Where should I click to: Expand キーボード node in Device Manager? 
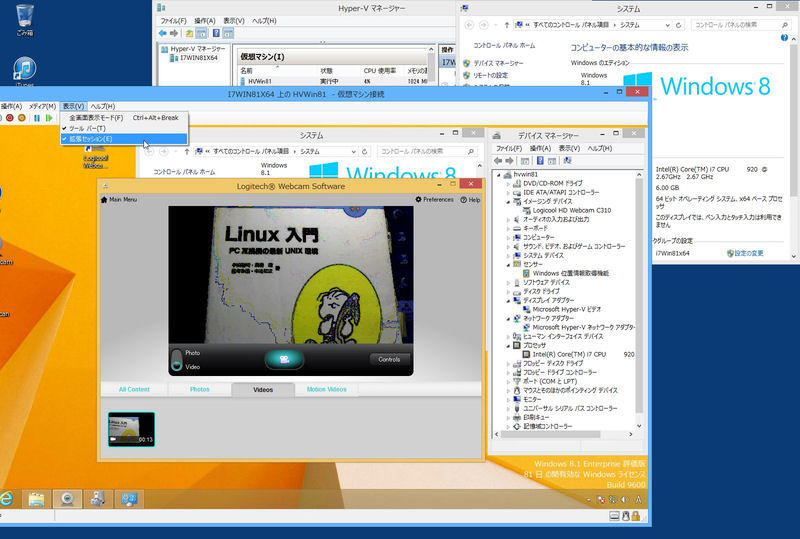click(508, 228)
